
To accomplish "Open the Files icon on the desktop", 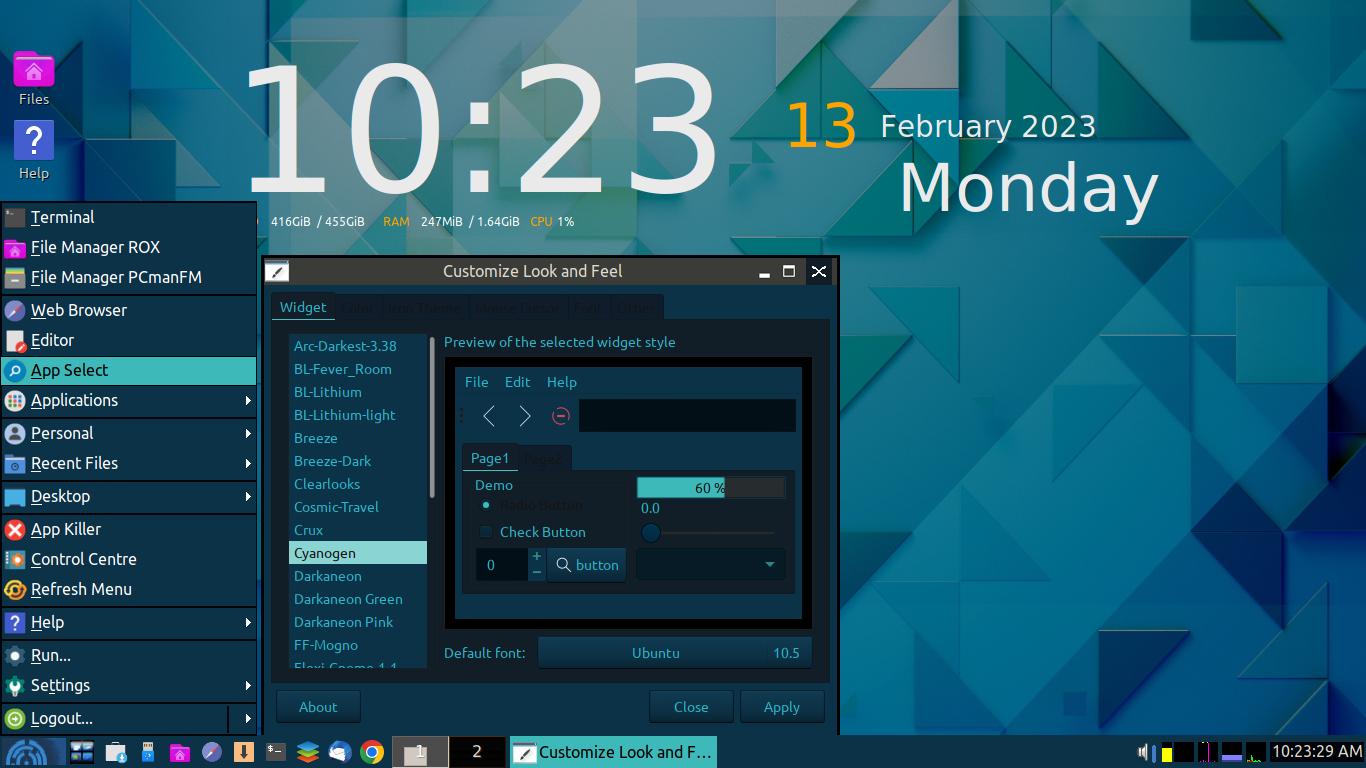I will [x=33, y=70].
